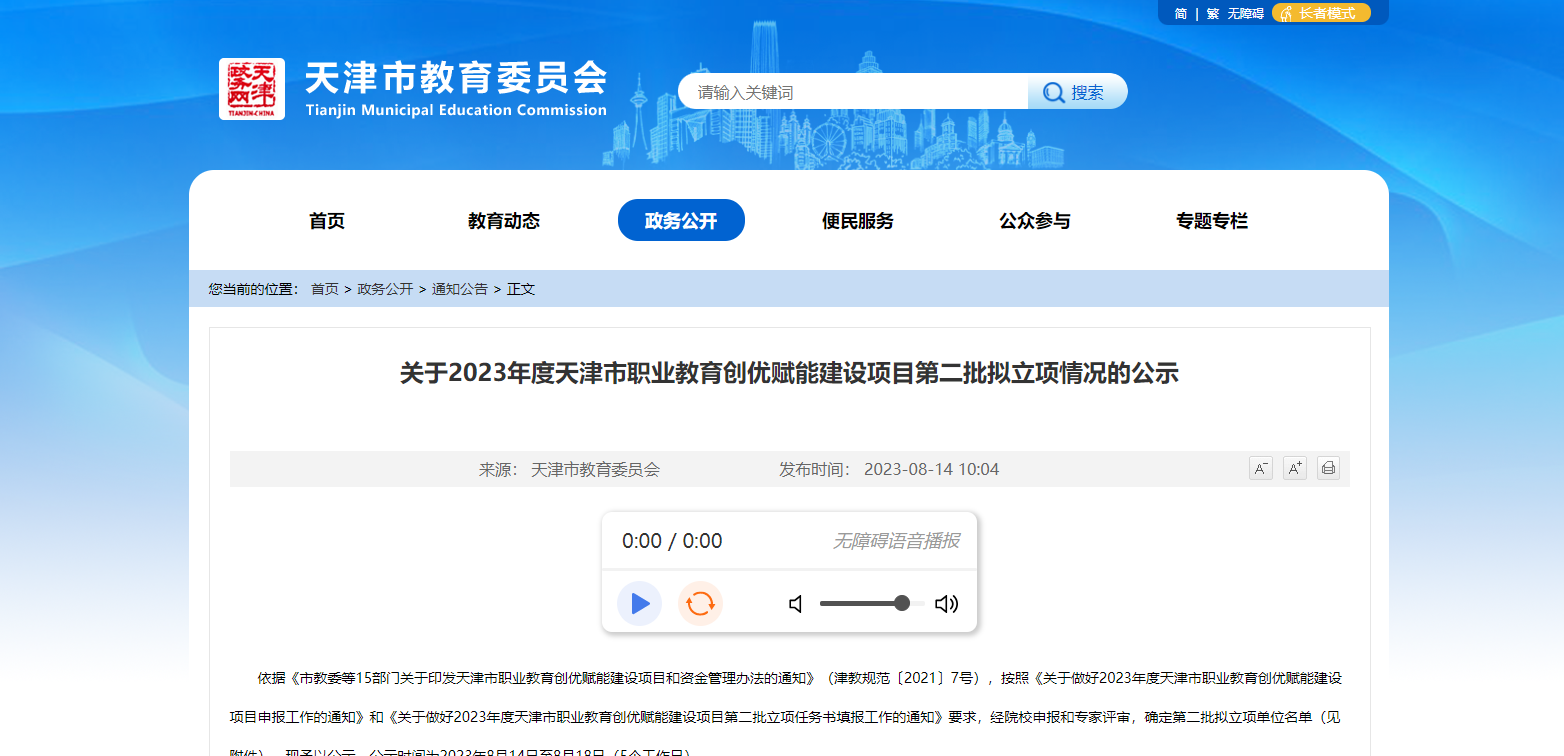
Task: Click the Tianjin government red logo
Action: (252, 89)
